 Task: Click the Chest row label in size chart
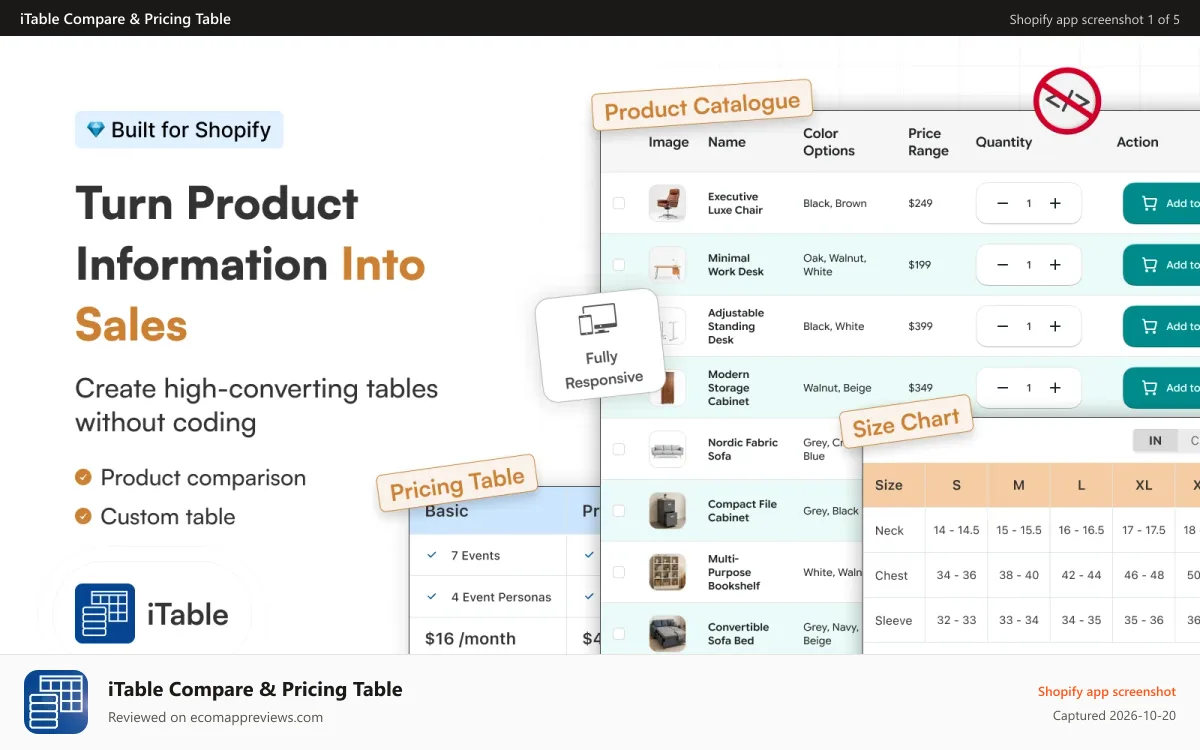click(x=891, y=575)
